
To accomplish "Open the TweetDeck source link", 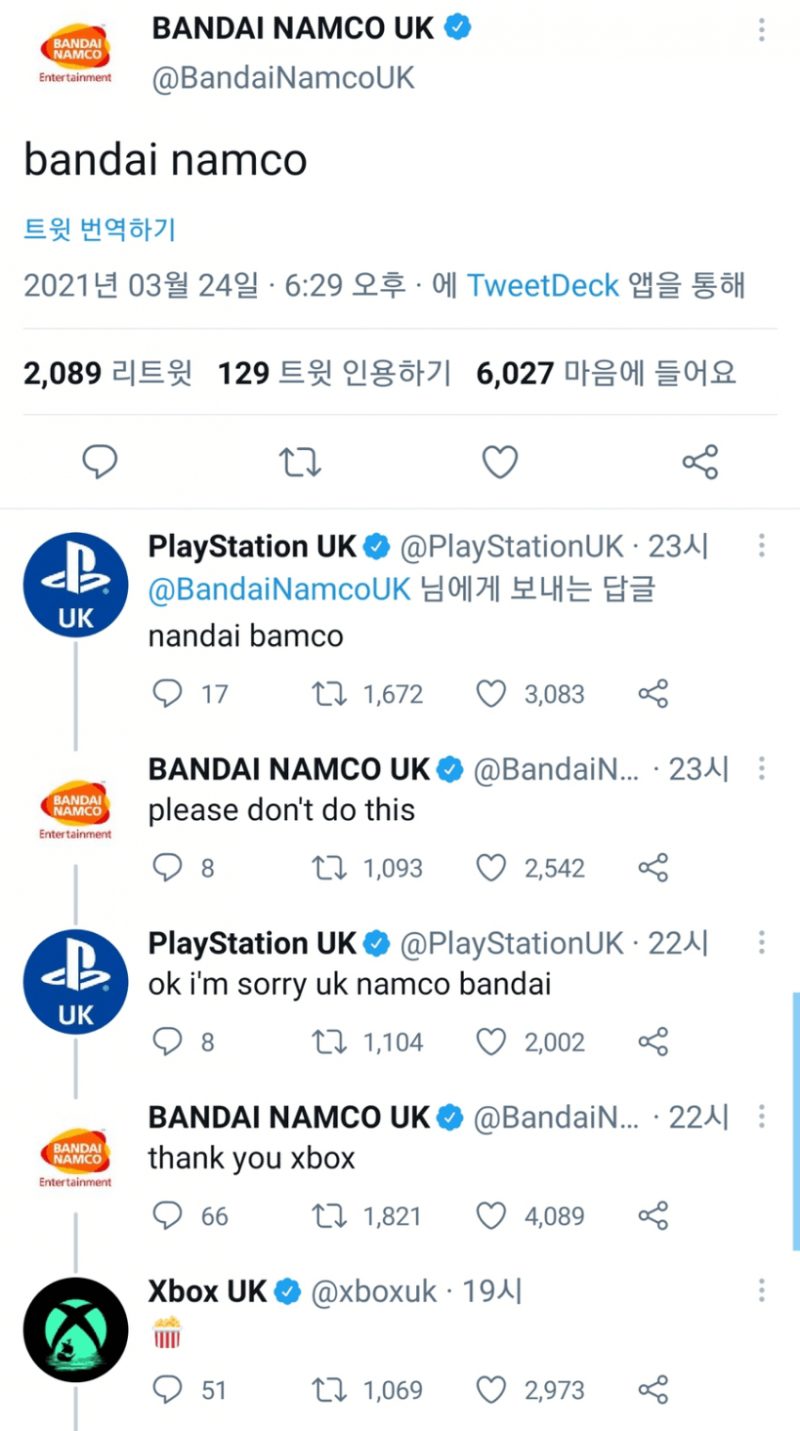I will click(543, 286).
